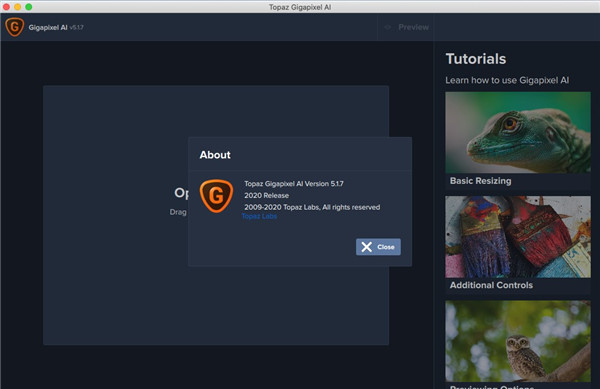Click the image drop zone panel
The width and height of the screenshot is (600, 389).
(x=115, y=215)
